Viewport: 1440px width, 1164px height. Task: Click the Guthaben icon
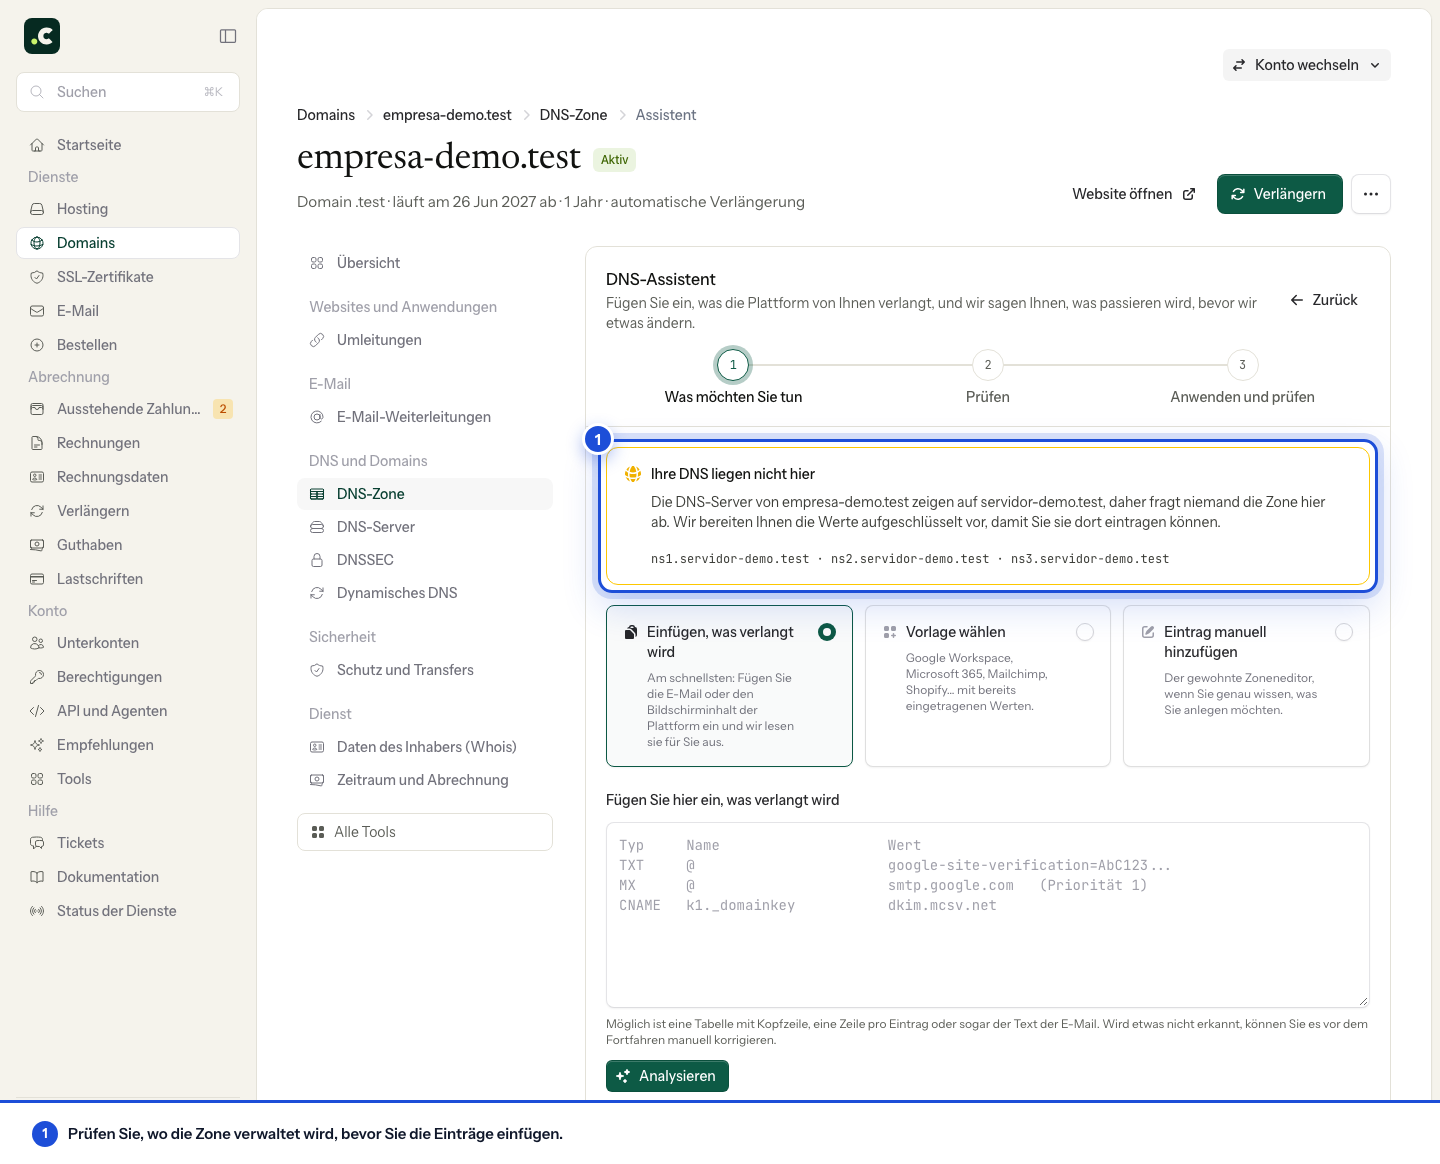click(37, 545)
